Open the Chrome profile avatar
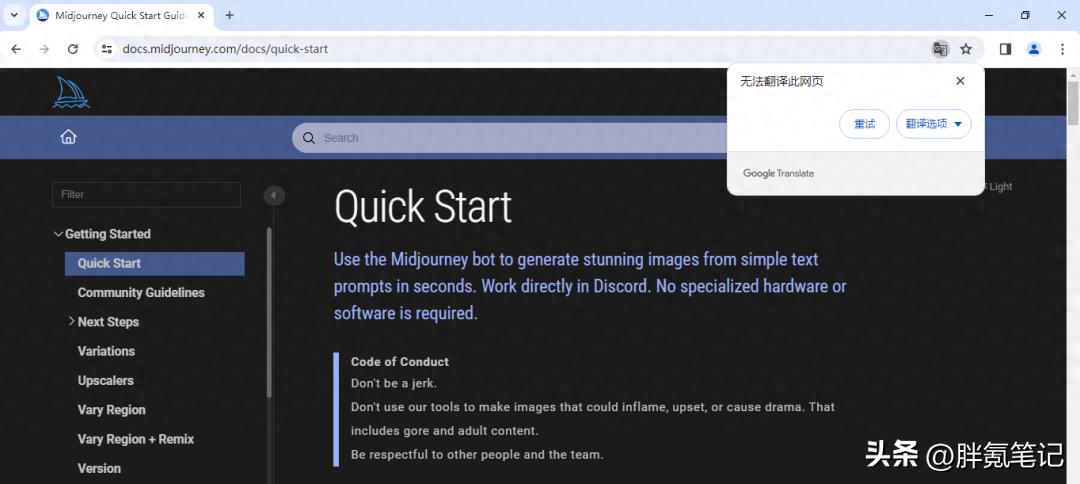This screenshot has height=484, width=1080. [1034, 49]
